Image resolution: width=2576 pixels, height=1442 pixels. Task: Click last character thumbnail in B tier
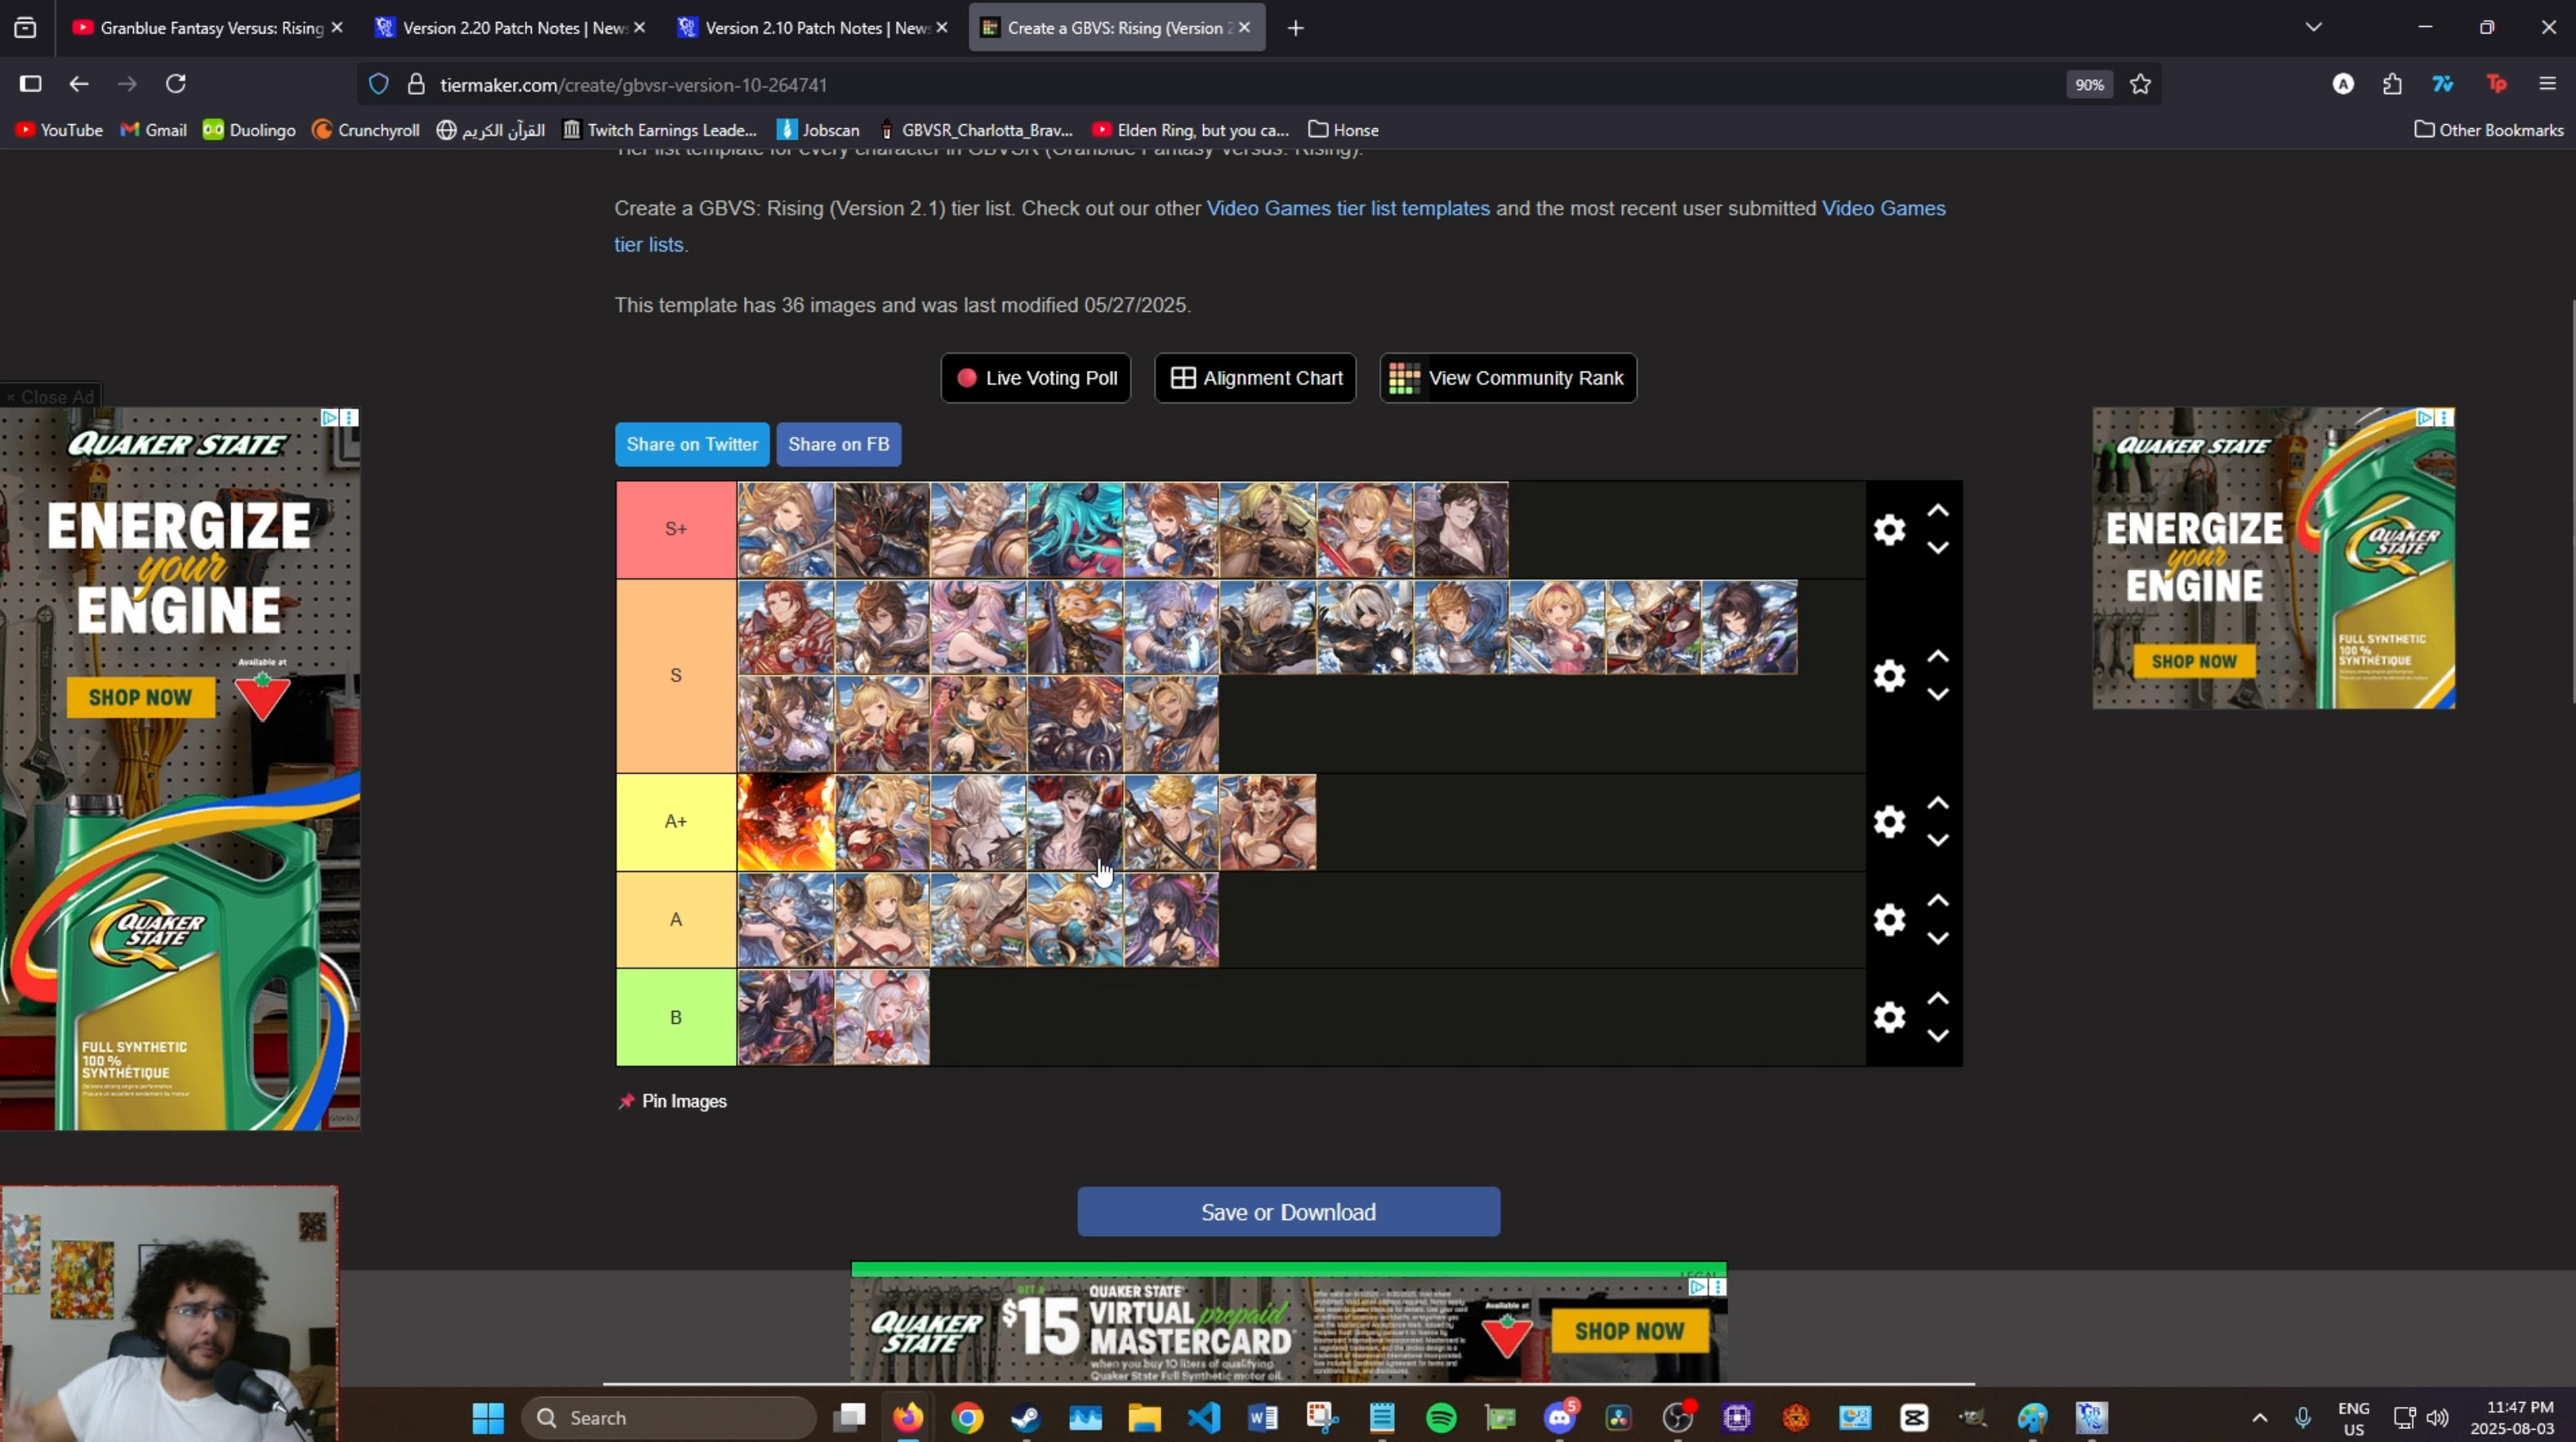[882, 1017]
